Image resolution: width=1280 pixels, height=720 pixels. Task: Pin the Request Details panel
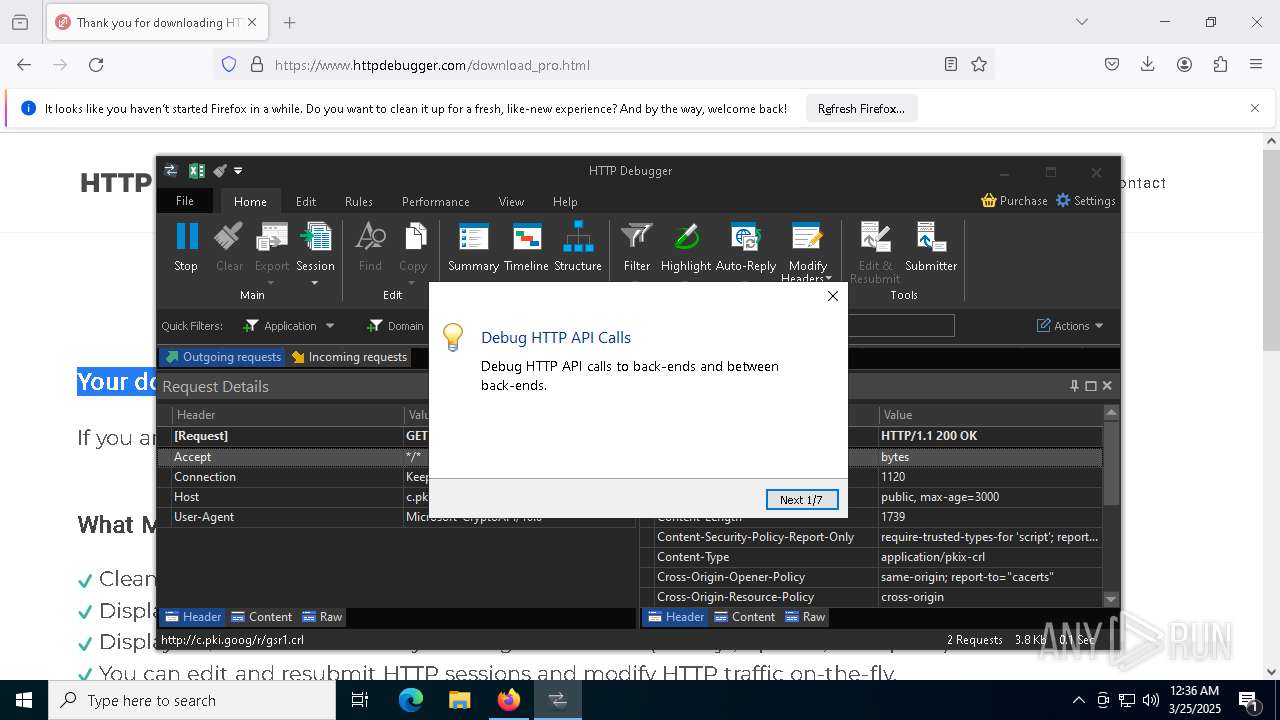tap(1074, 386)
